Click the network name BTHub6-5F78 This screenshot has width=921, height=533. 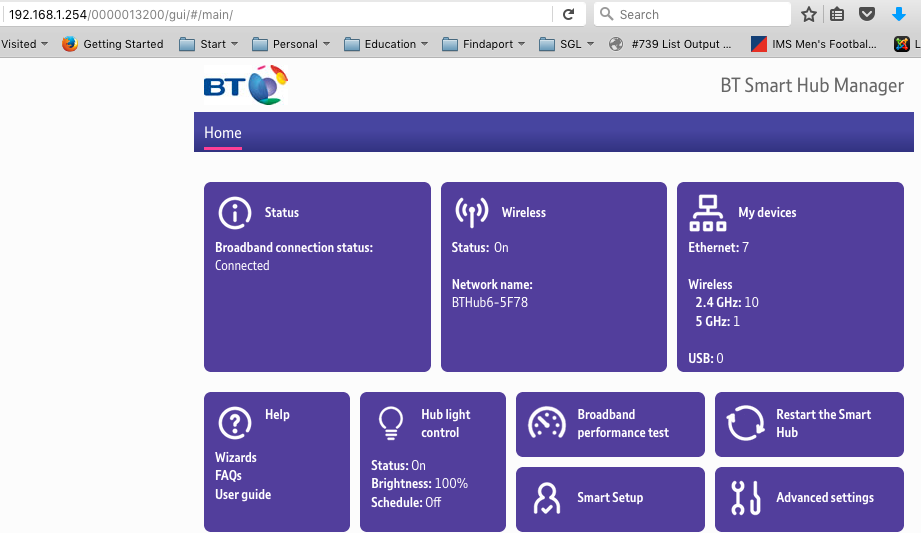click(489, 303)
